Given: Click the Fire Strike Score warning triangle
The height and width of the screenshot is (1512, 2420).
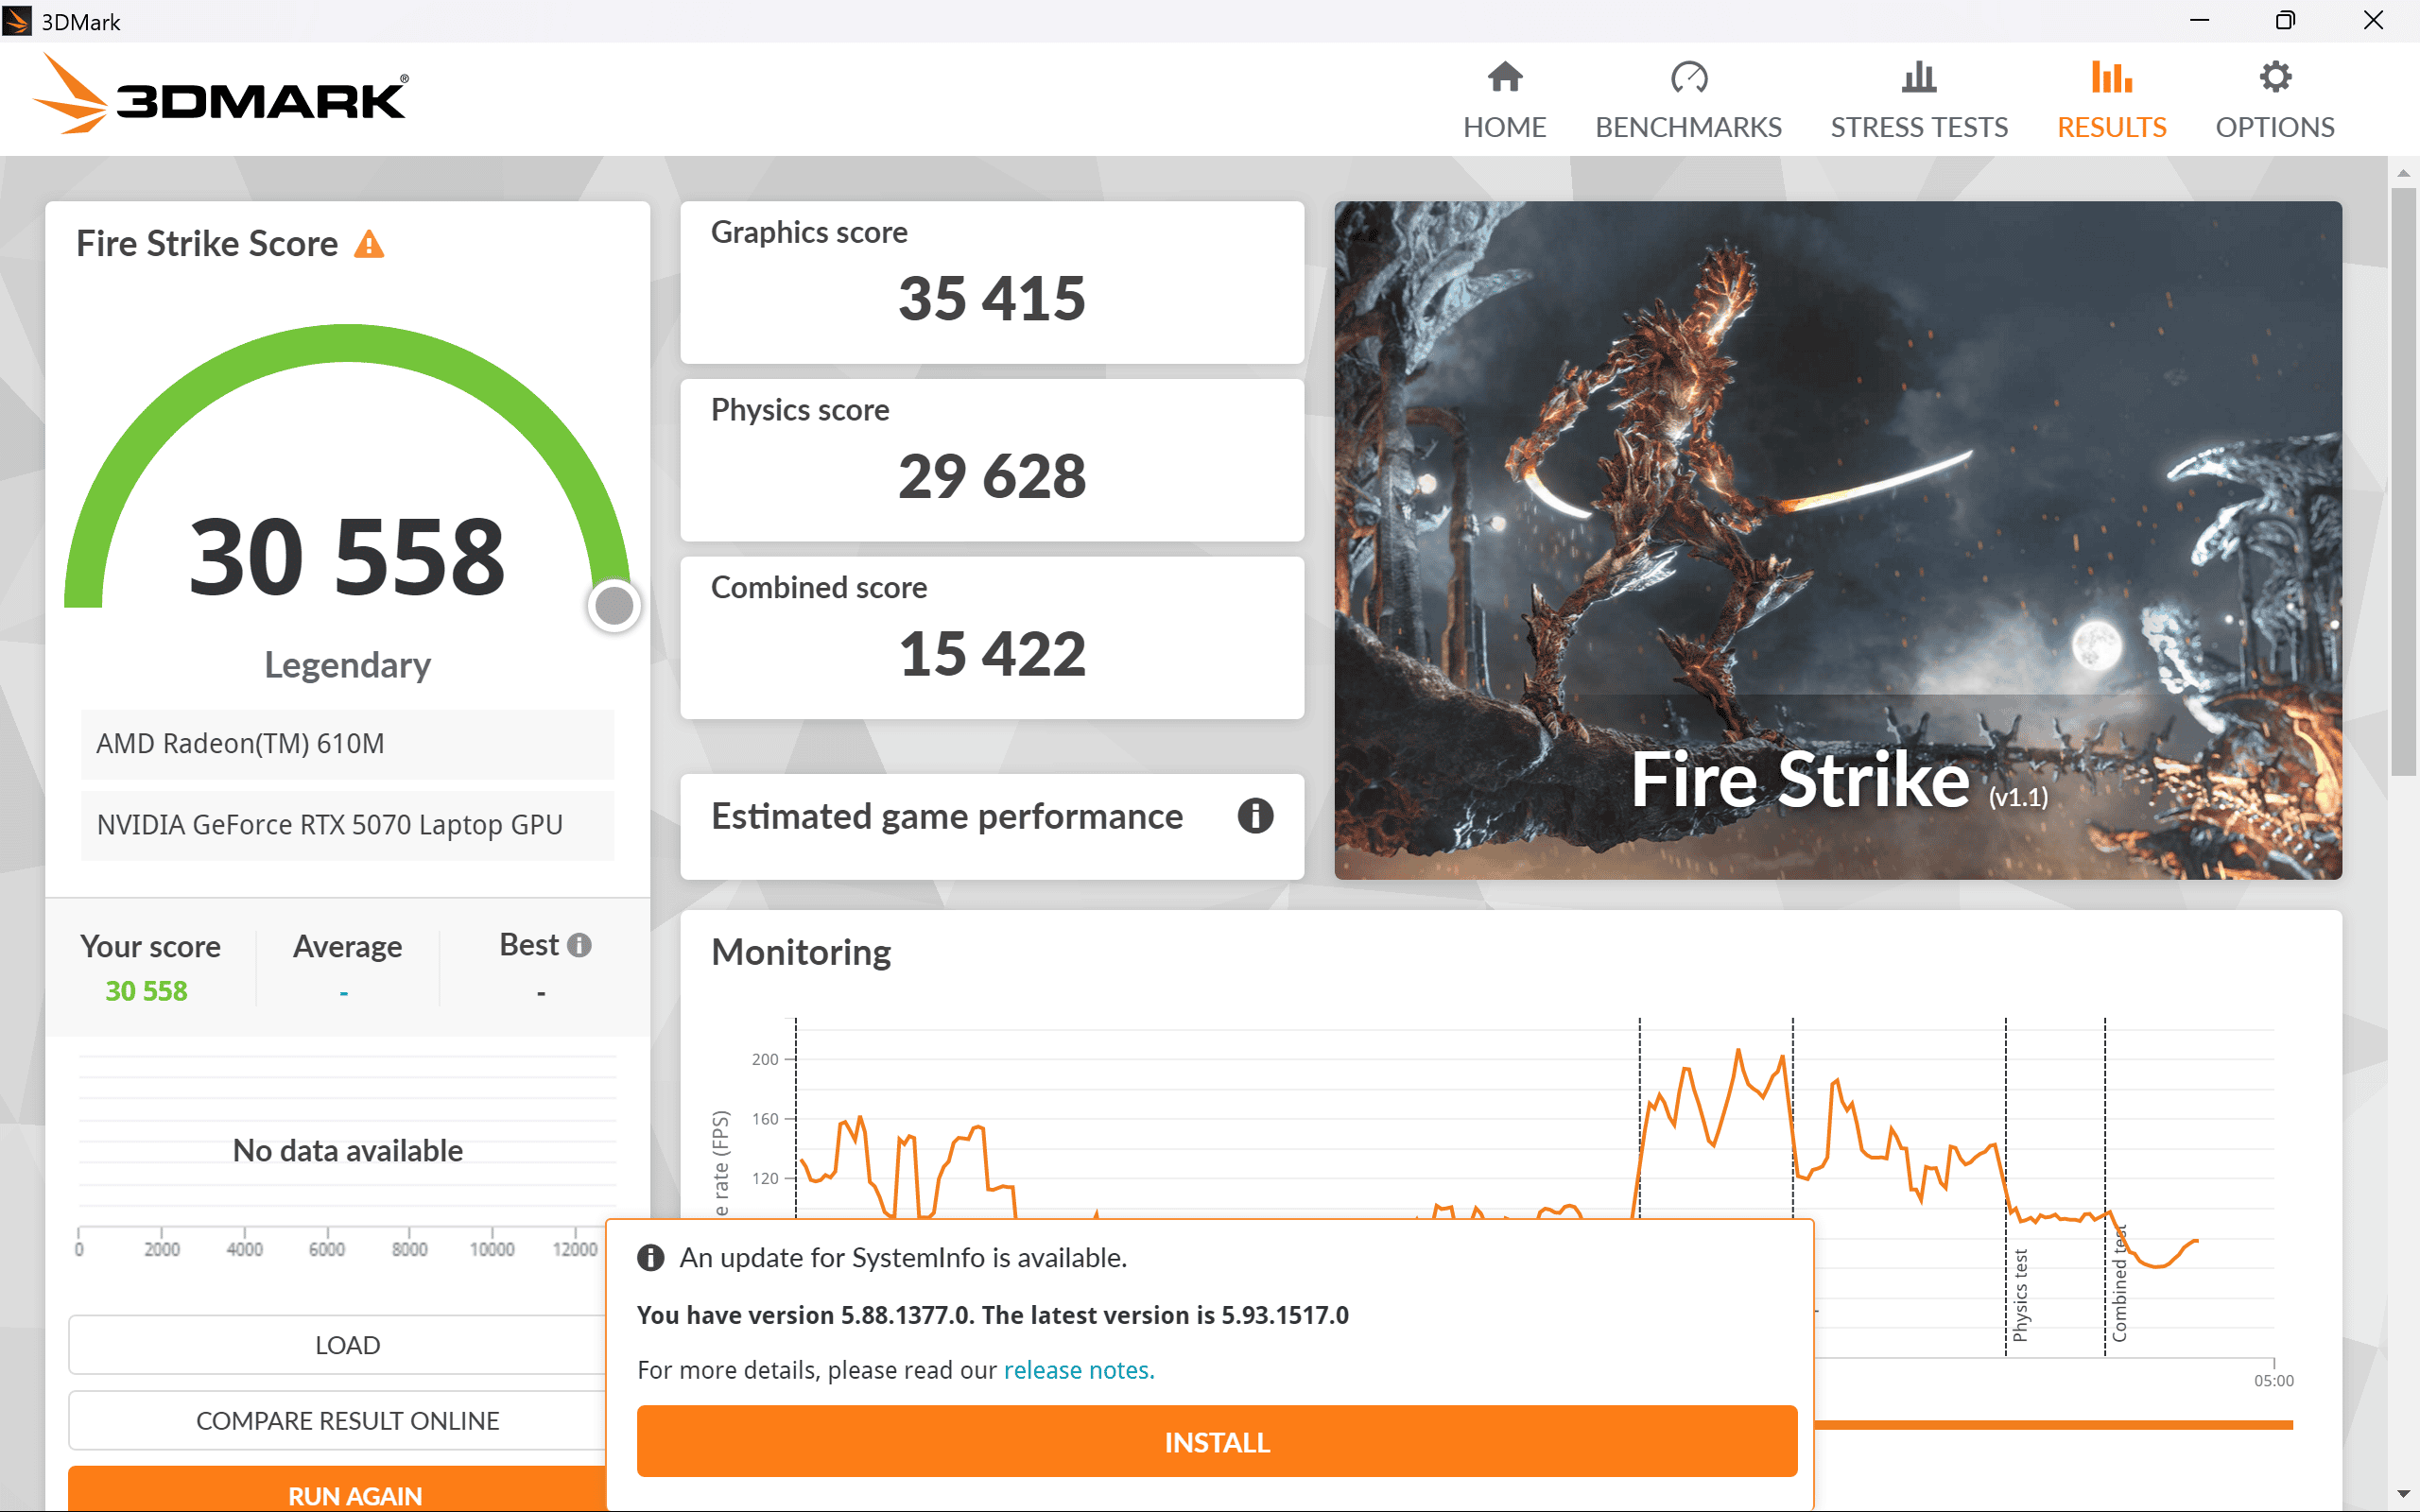Looking at the screenshot, I should click(x=369, y=244).
